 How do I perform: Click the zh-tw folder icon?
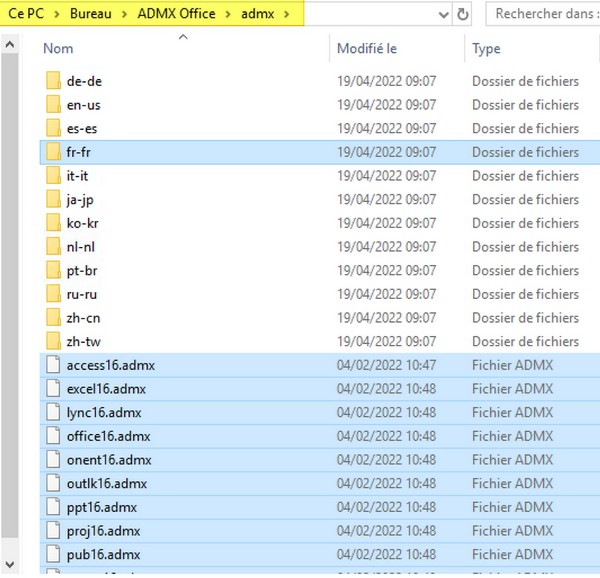(54, 341)
